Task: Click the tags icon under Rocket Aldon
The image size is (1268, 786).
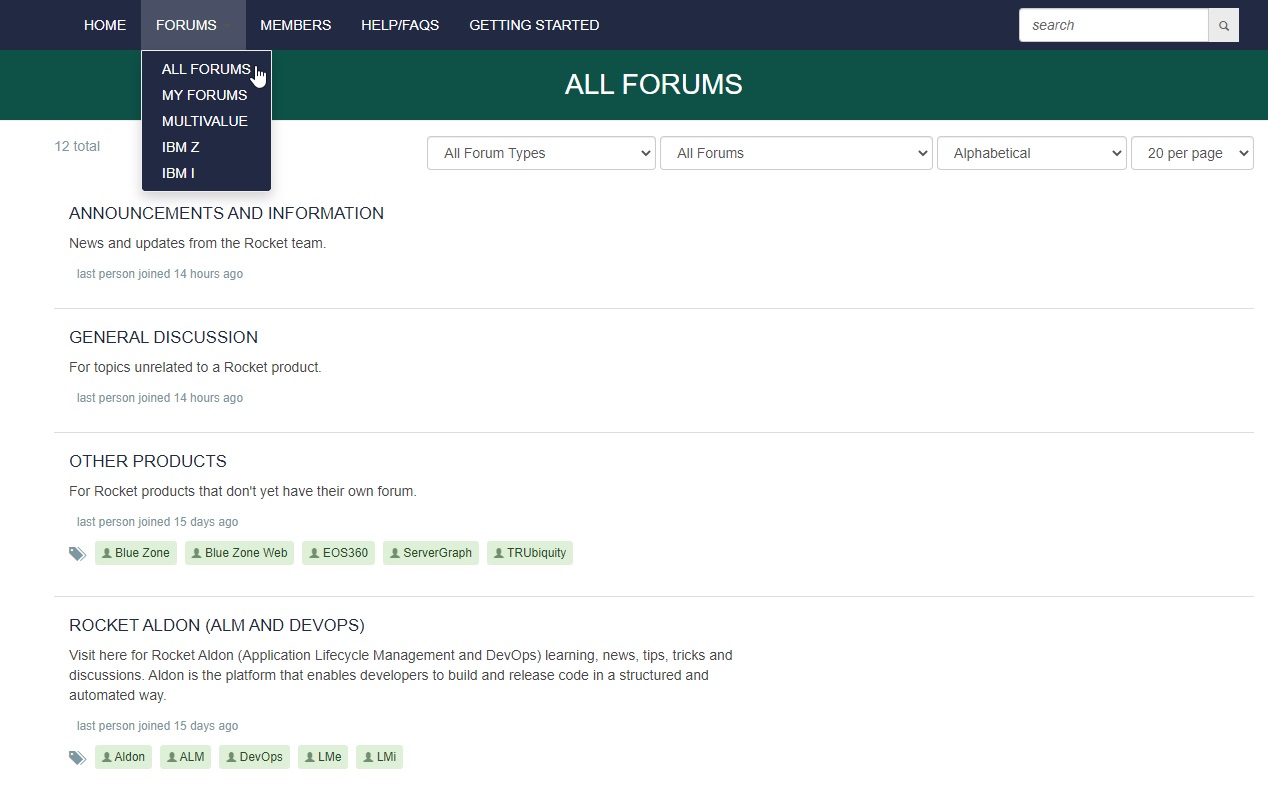Action: tap(77, 757)
